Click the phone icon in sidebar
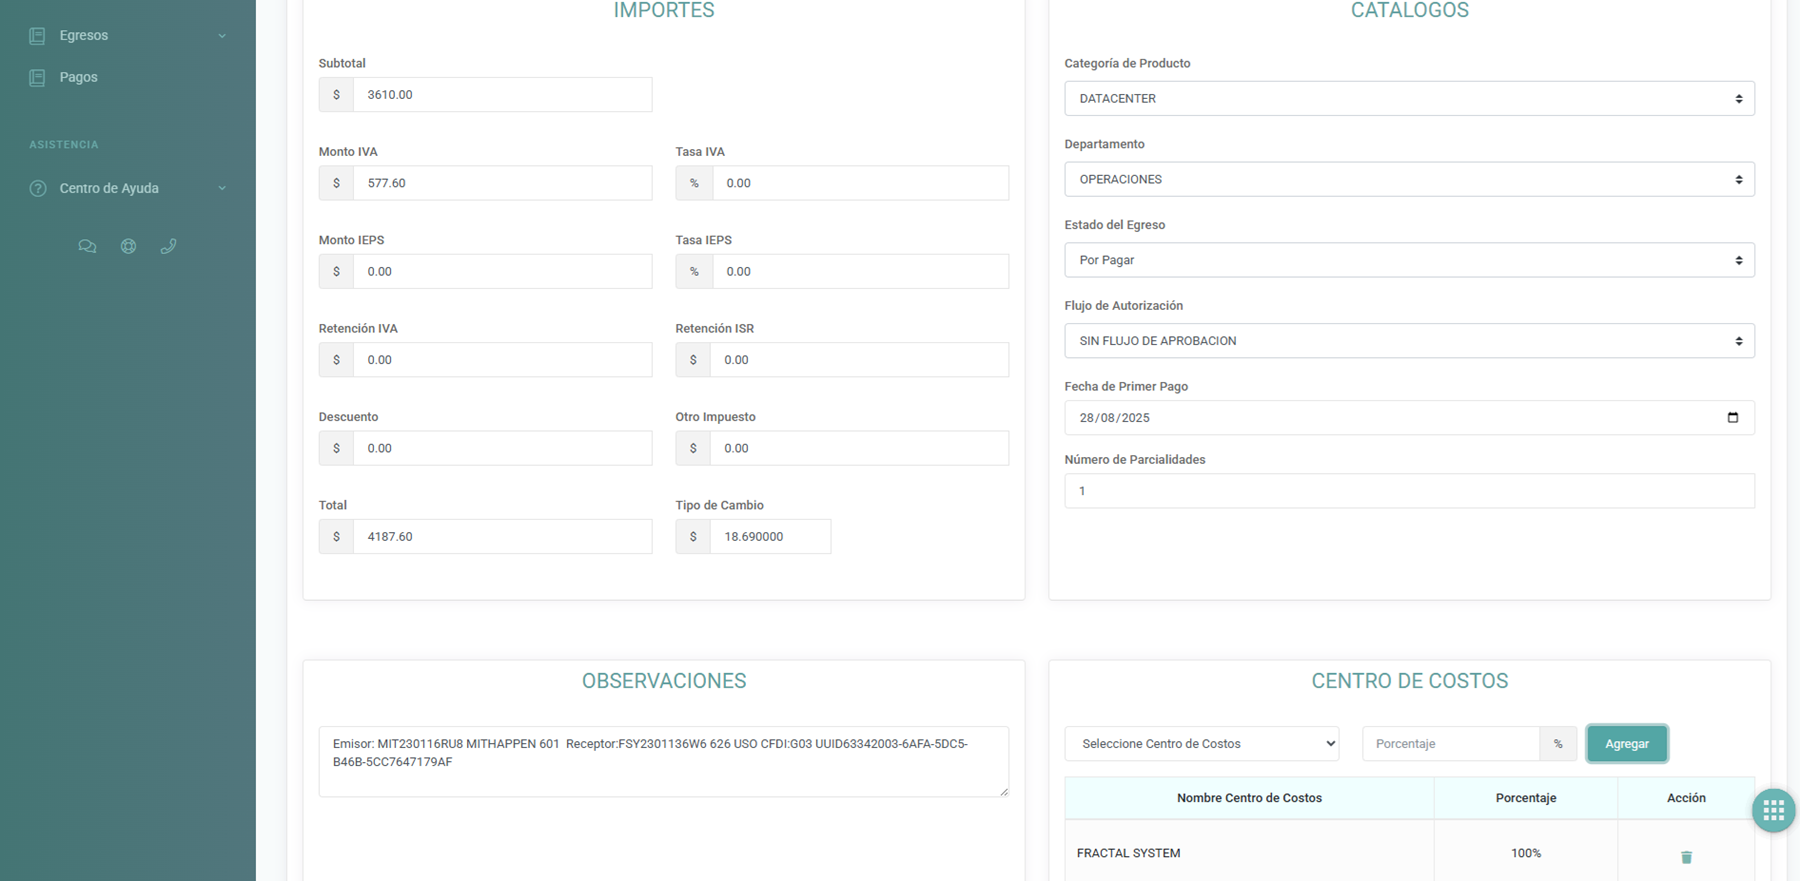The image size is (1800, 881). [168, 246]
